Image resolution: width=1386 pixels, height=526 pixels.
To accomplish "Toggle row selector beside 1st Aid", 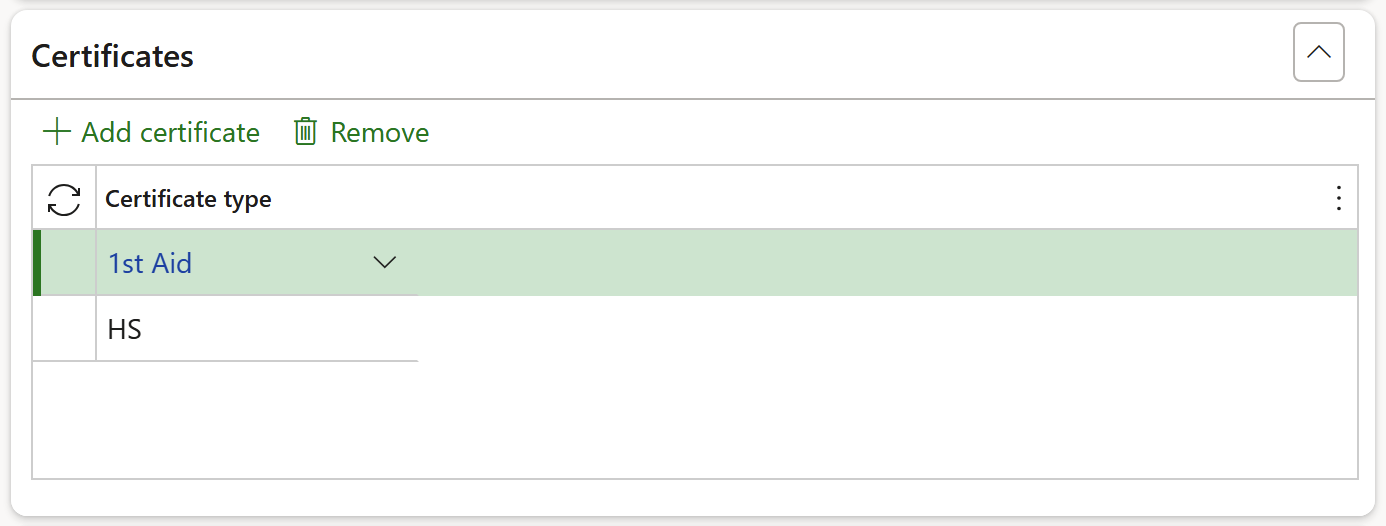I will (x=68, y=263).
